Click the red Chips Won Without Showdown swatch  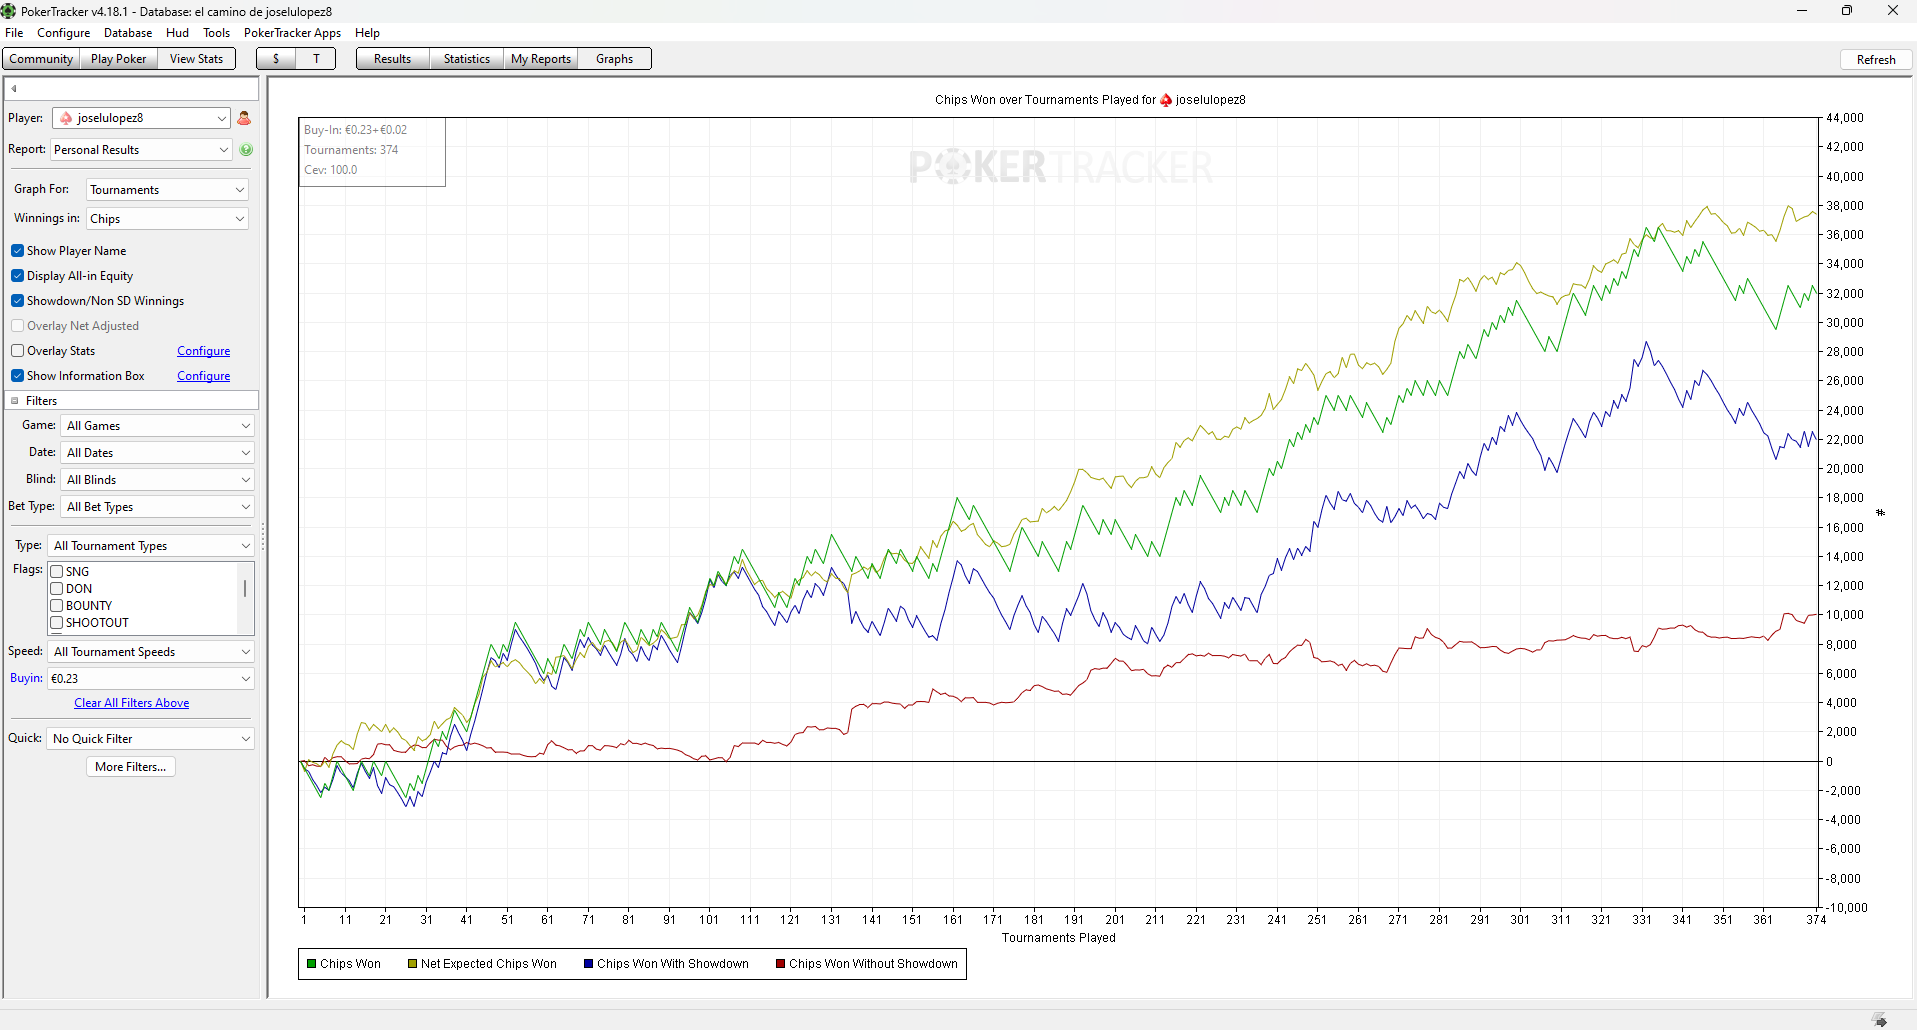pos(780,964)
